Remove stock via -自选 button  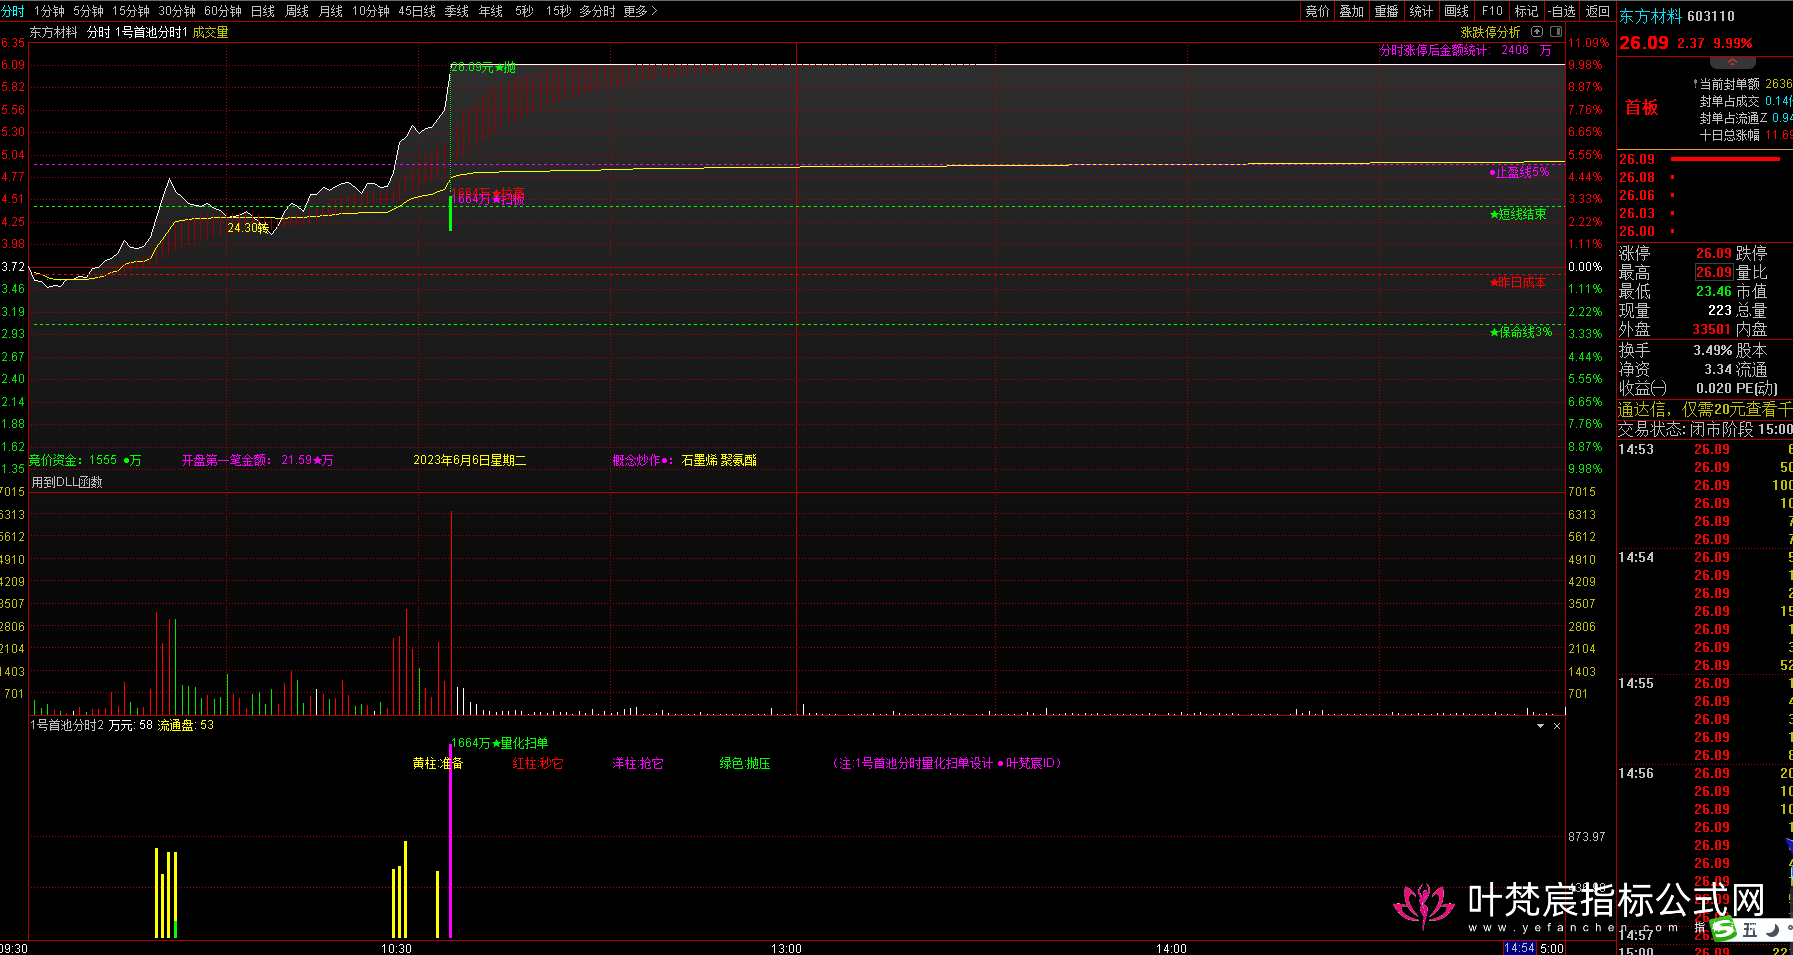click(1562, 11)
